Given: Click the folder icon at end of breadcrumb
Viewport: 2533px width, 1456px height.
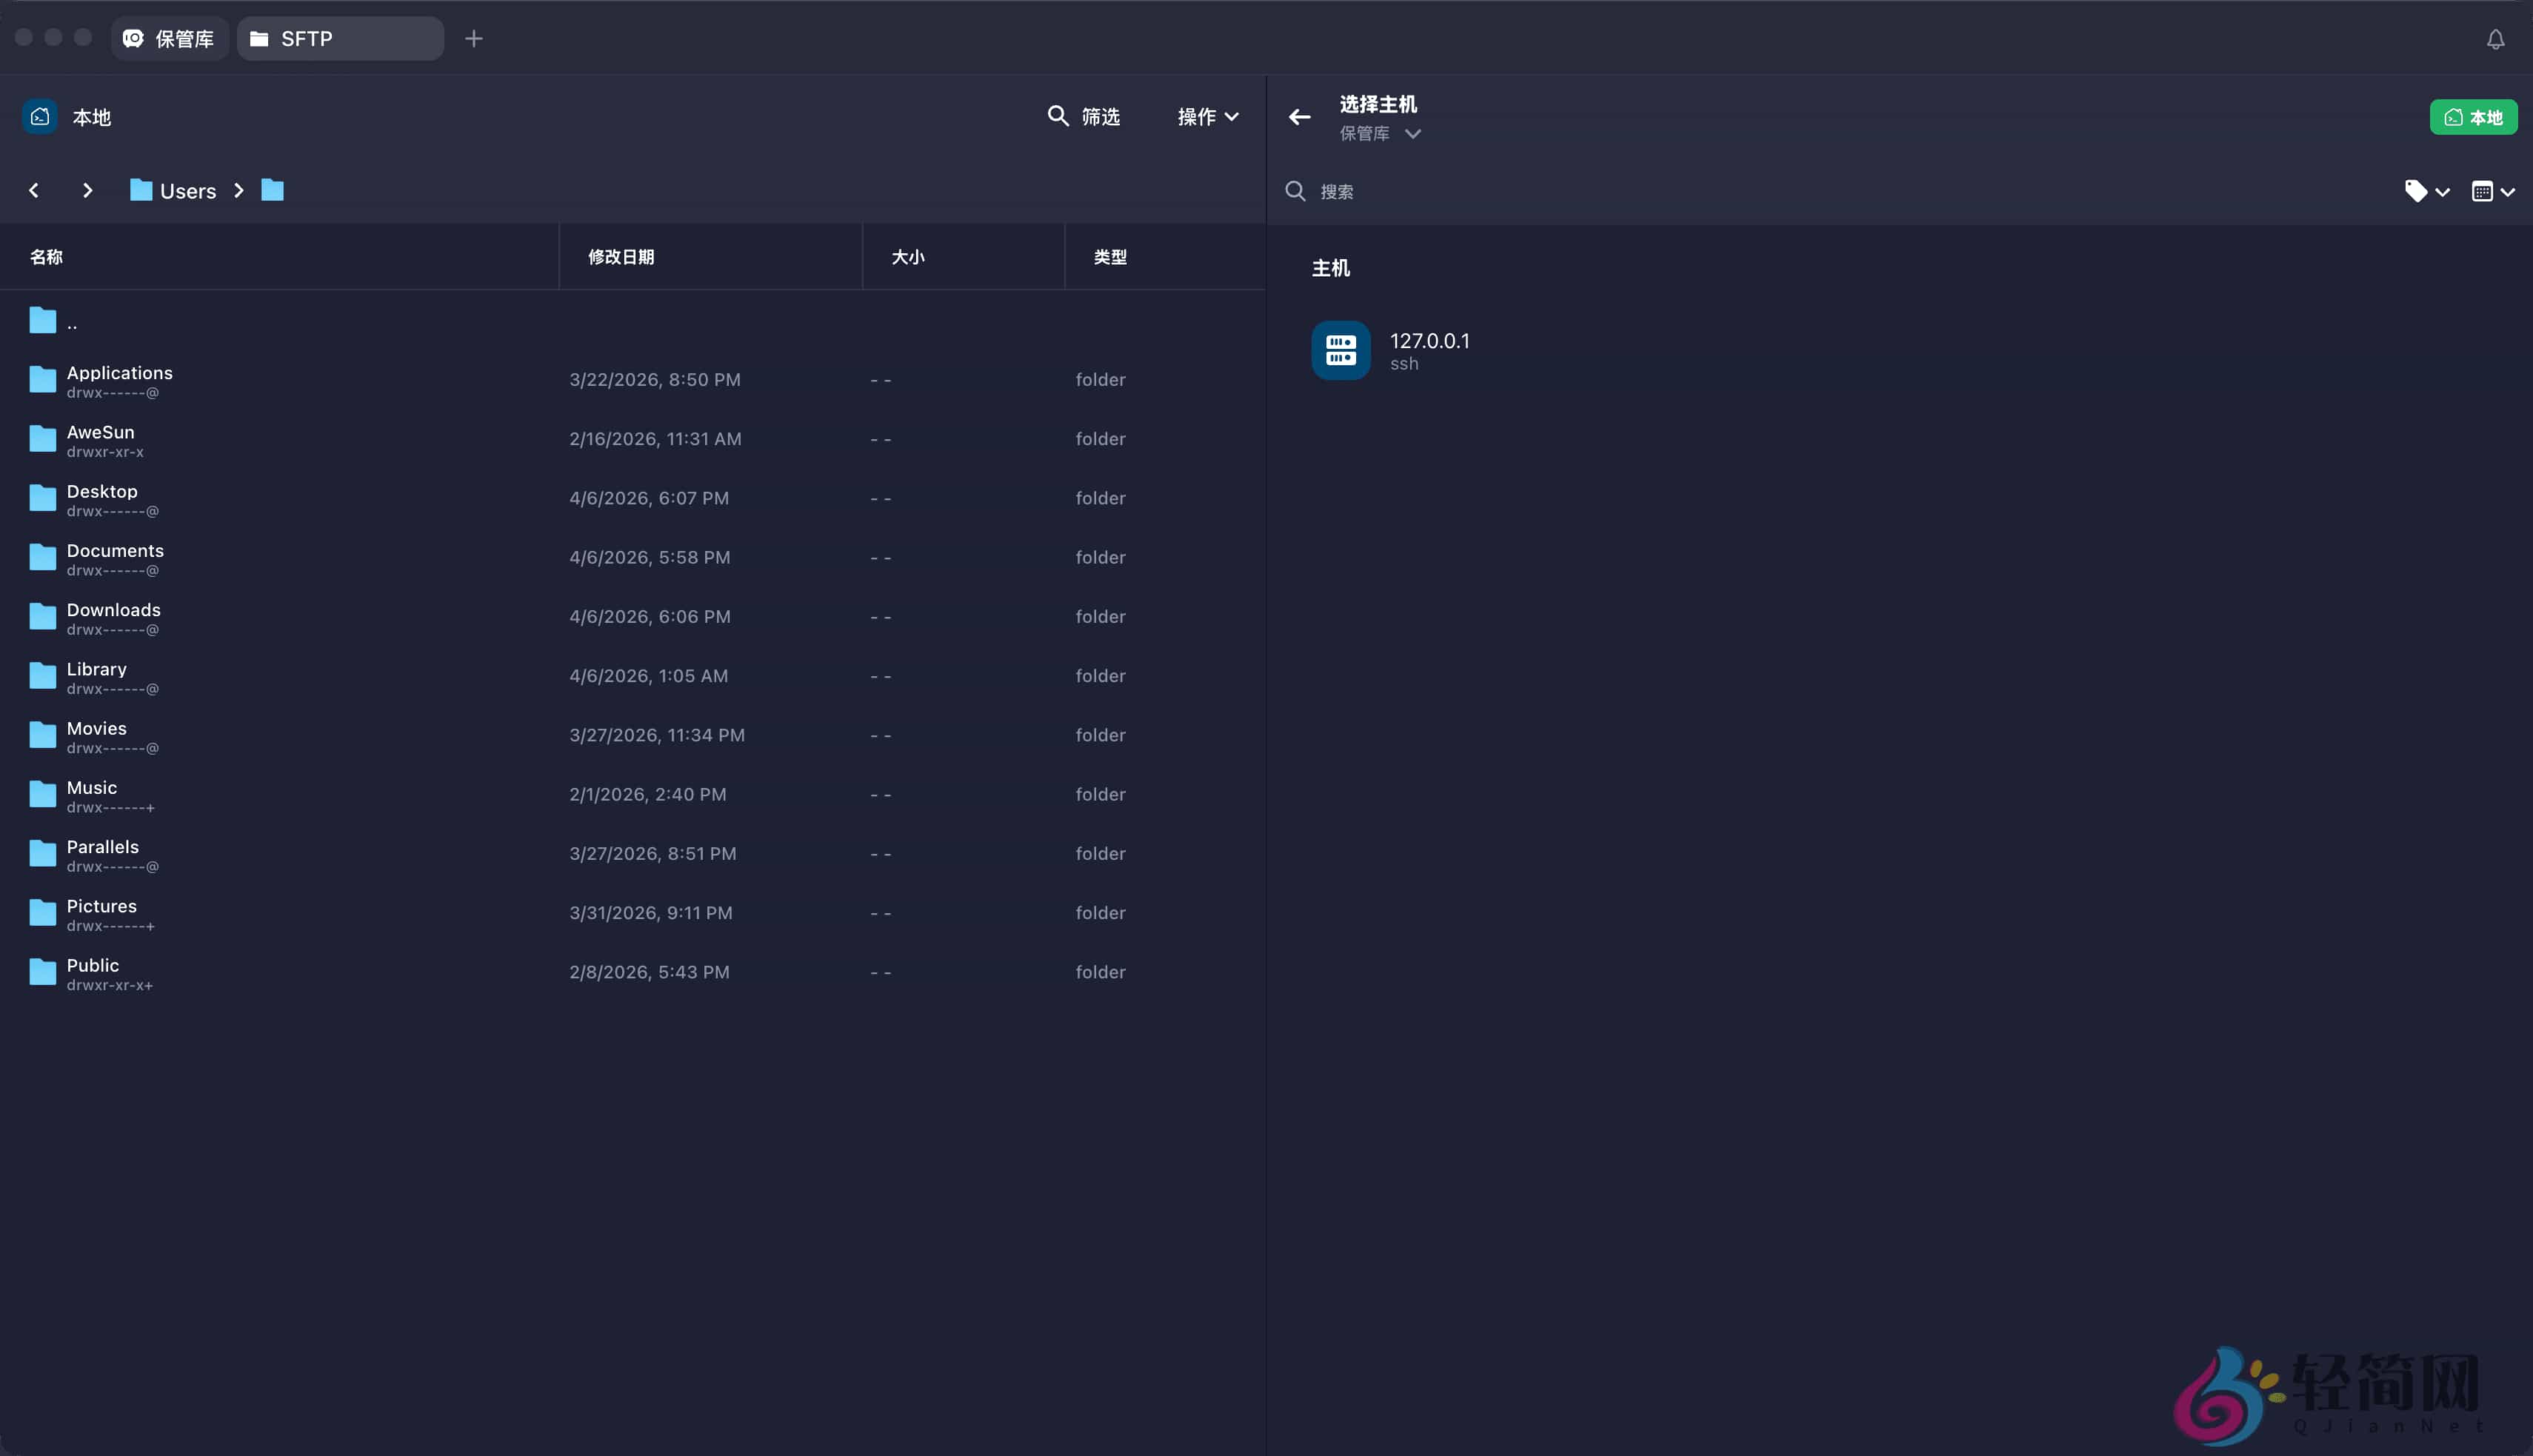Looking at the screenshot, I should [272, 190].
